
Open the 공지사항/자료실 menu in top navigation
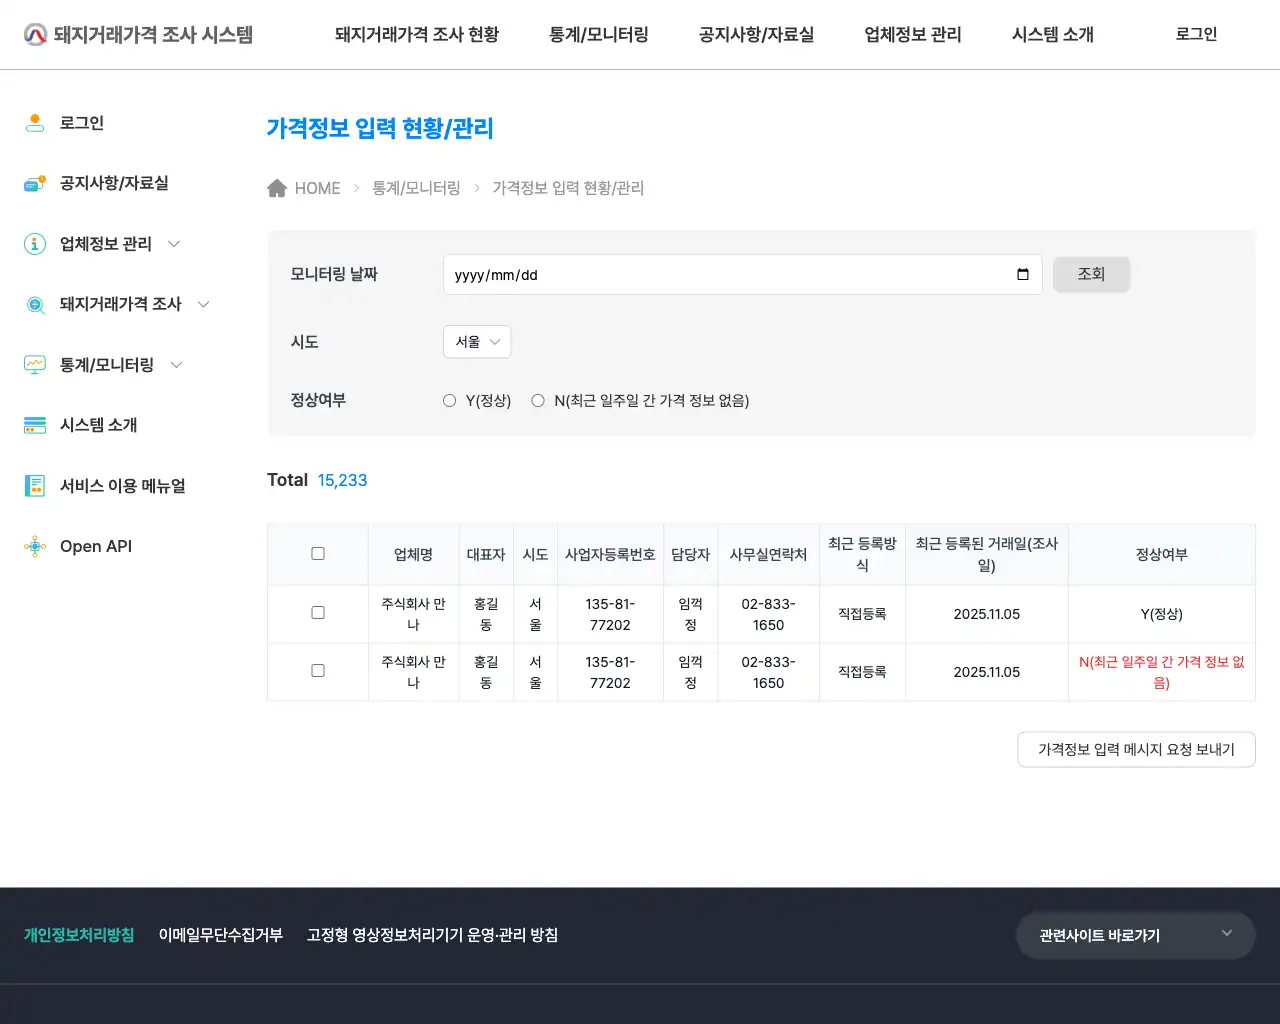click(756, 34)
